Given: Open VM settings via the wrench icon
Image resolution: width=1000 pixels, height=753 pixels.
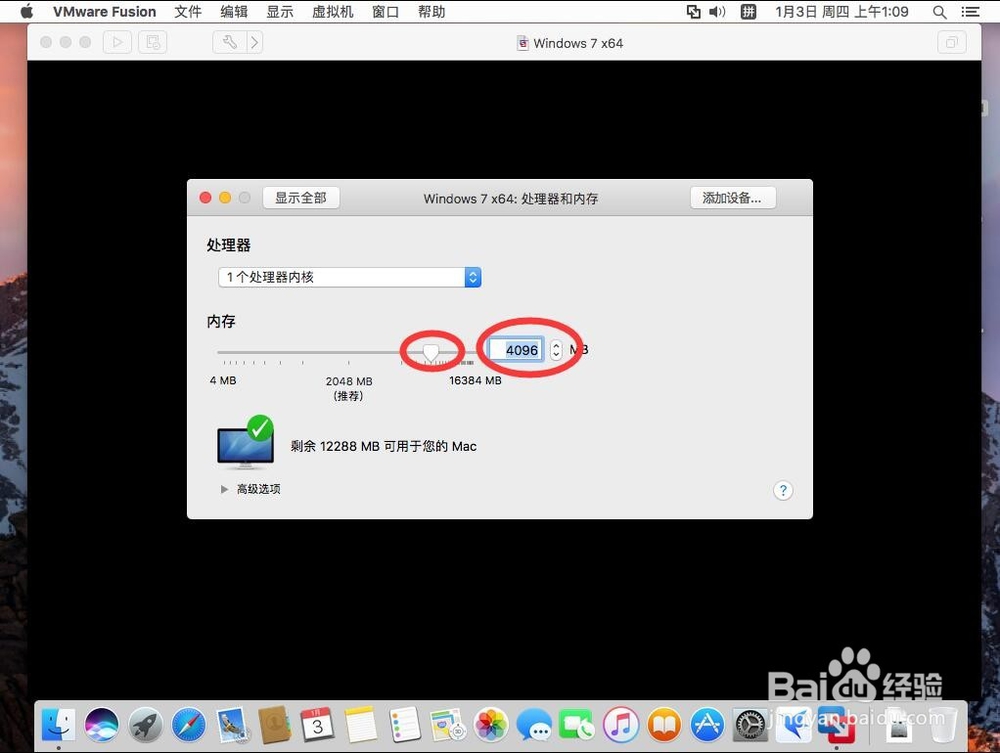Looking at the screenshot, I should pos(230,42).
